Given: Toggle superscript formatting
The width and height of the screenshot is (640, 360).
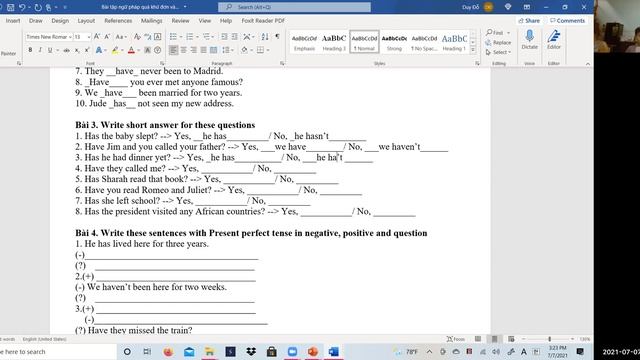Looking at the screenshot, I should coord(87,50).
